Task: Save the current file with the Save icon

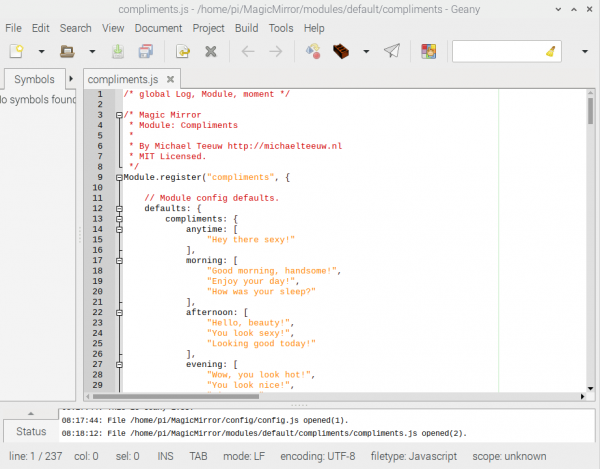Action: pos(118,51)
